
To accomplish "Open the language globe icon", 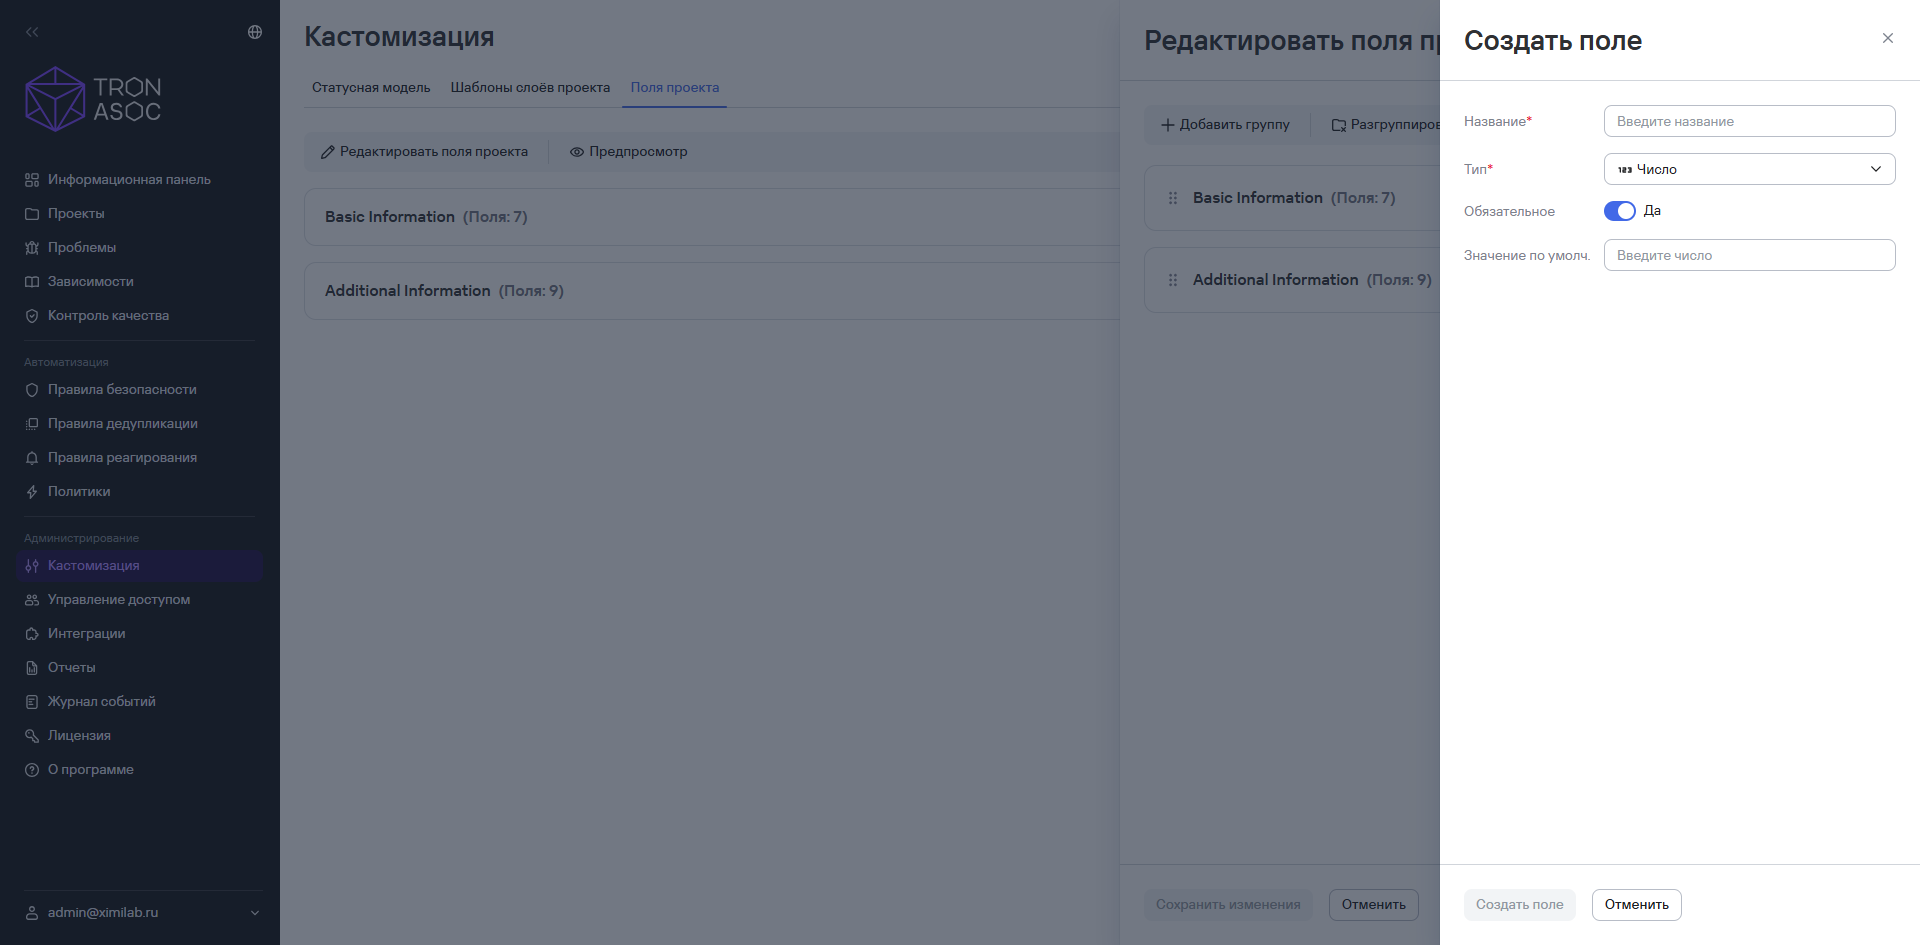I will tap(255, 32).
